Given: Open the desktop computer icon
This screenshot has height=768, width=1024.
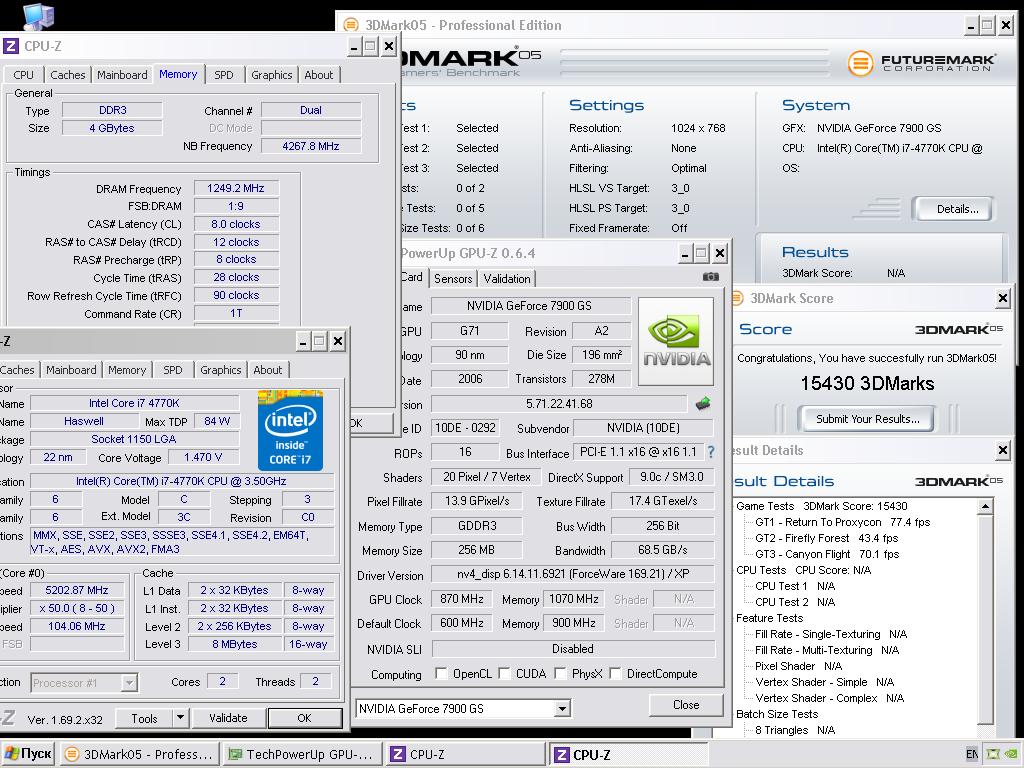Looking at the screenshot, I should [x=38, y=15].
